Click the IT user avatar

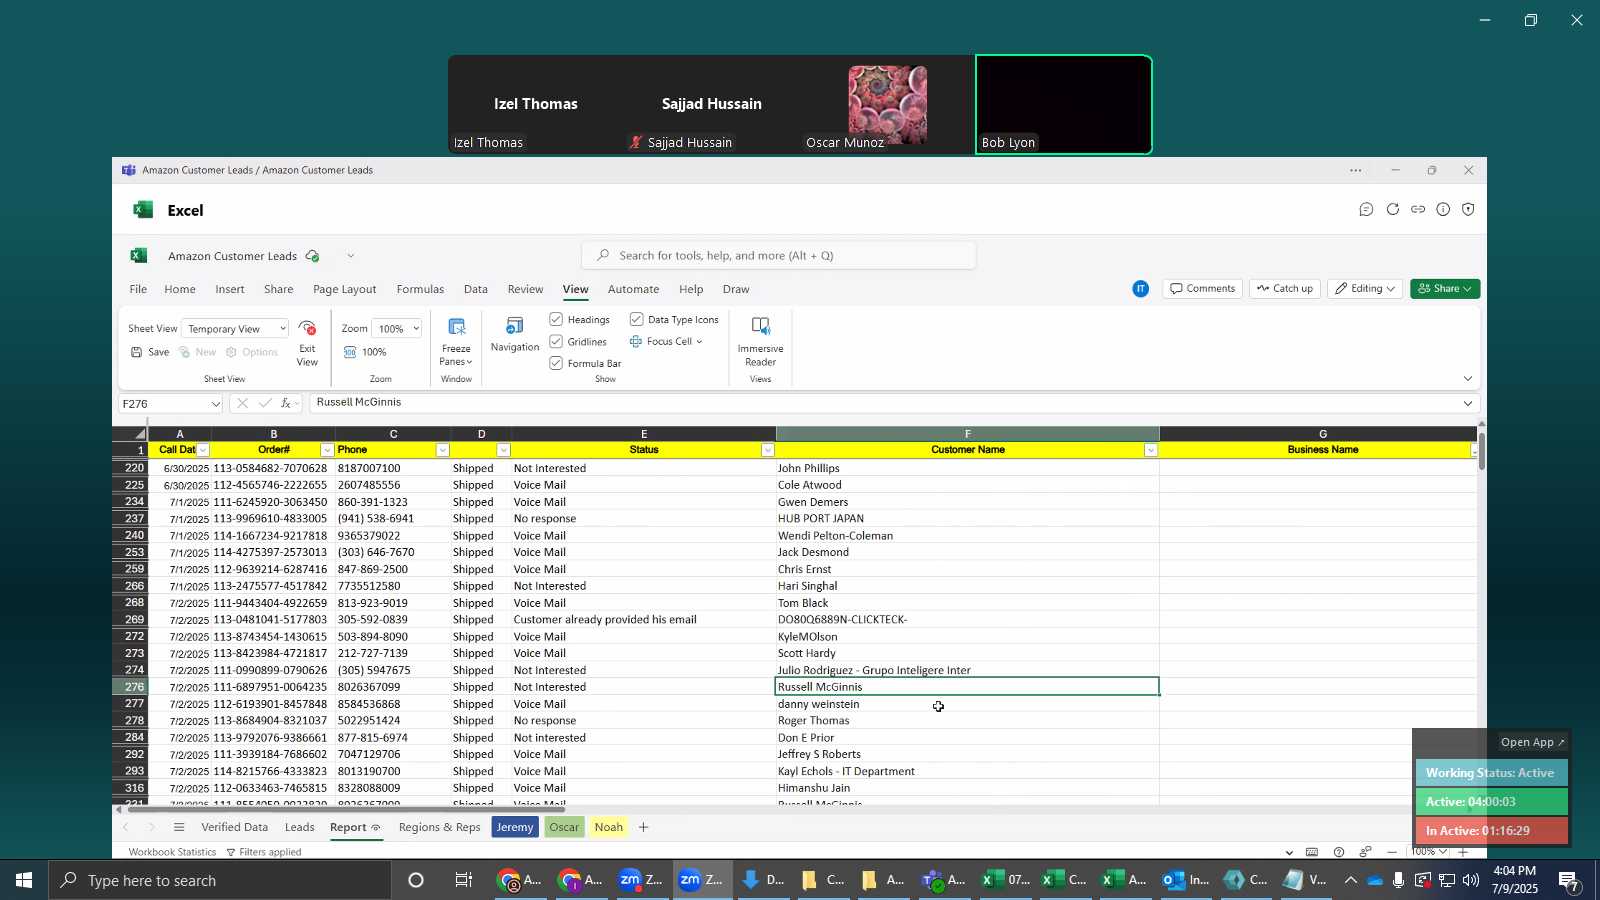click(x=1141, y=289)
